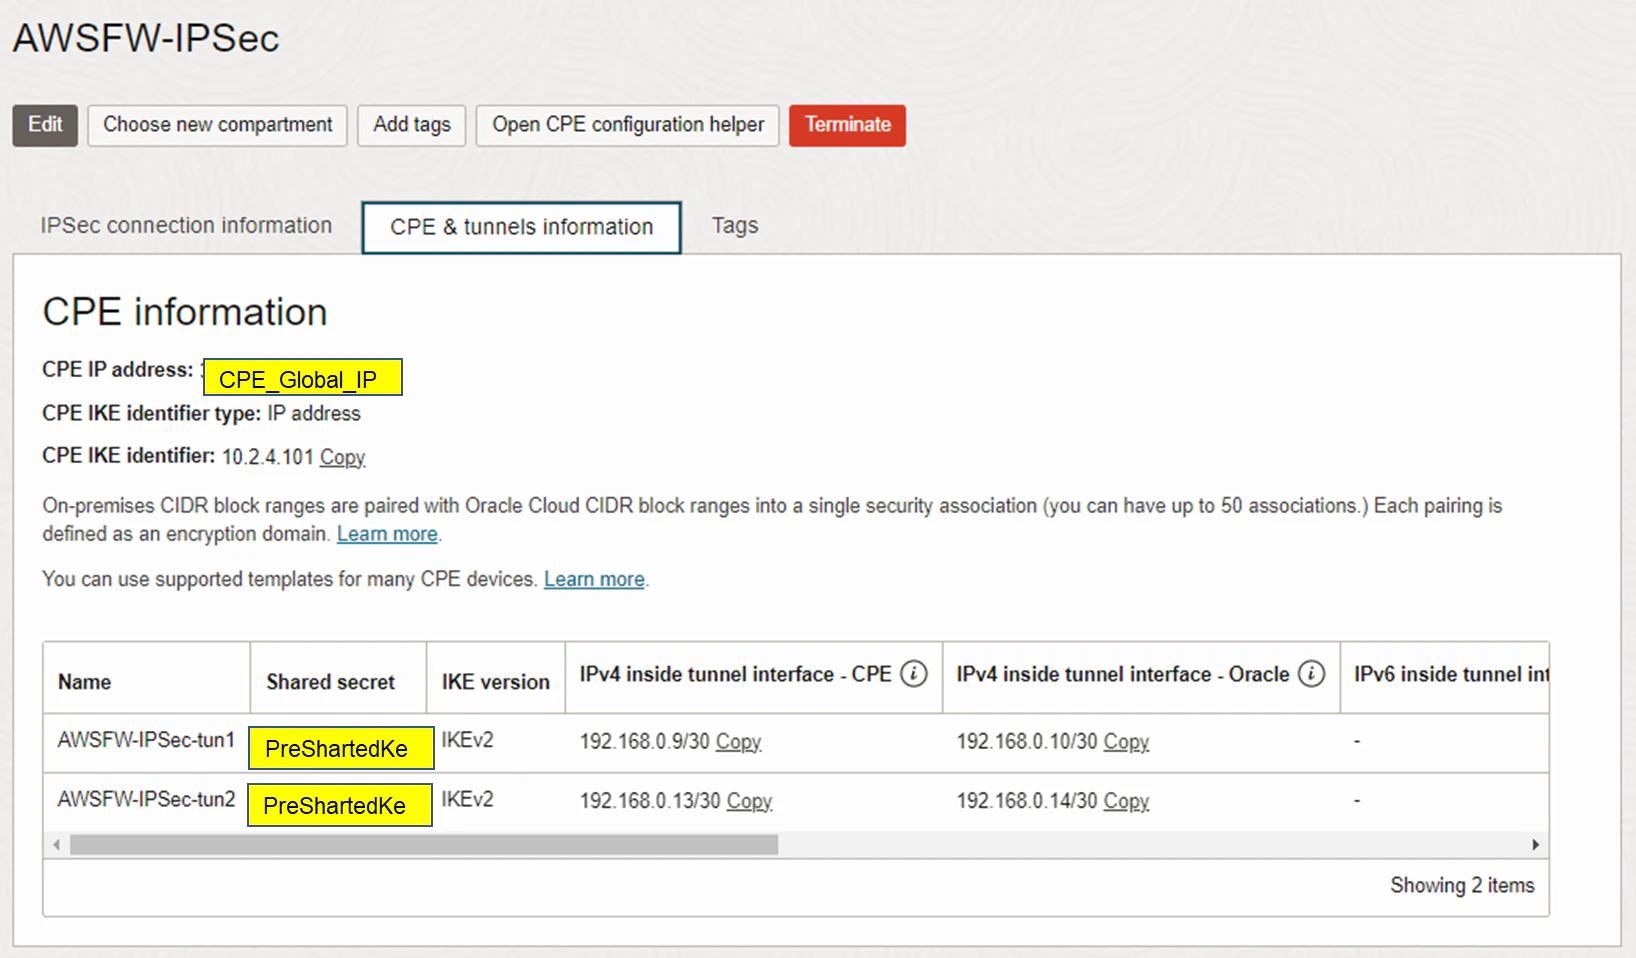Copy CPE tunnel address 192.168.0.9/30
This screenshot has width=1636, height=958.
click(x=738, y=742)
